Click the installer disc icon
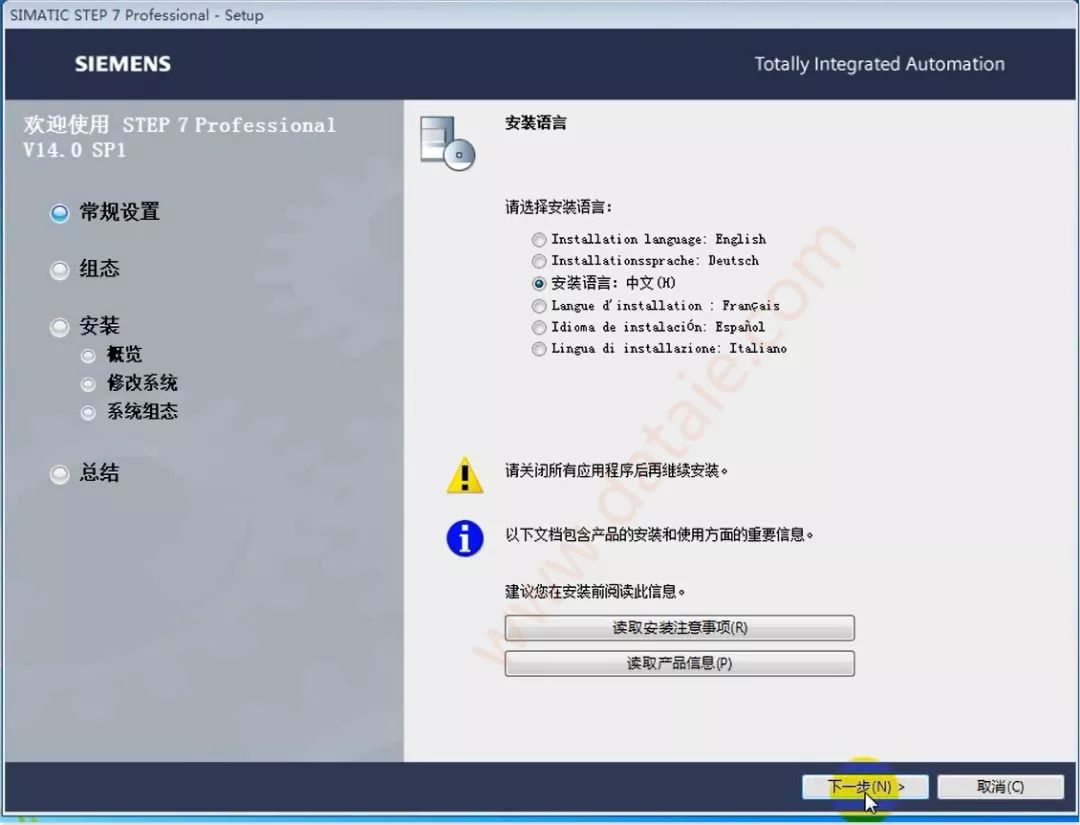Screen dimensions: 1080x825 coord(448,143)
